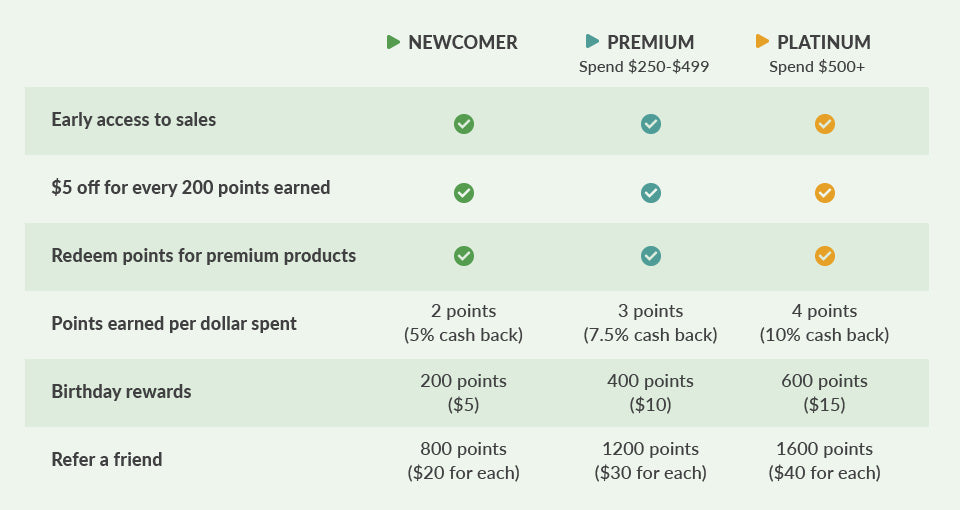Click Newcomer checkmark for $5 off row

coord(464,192)
